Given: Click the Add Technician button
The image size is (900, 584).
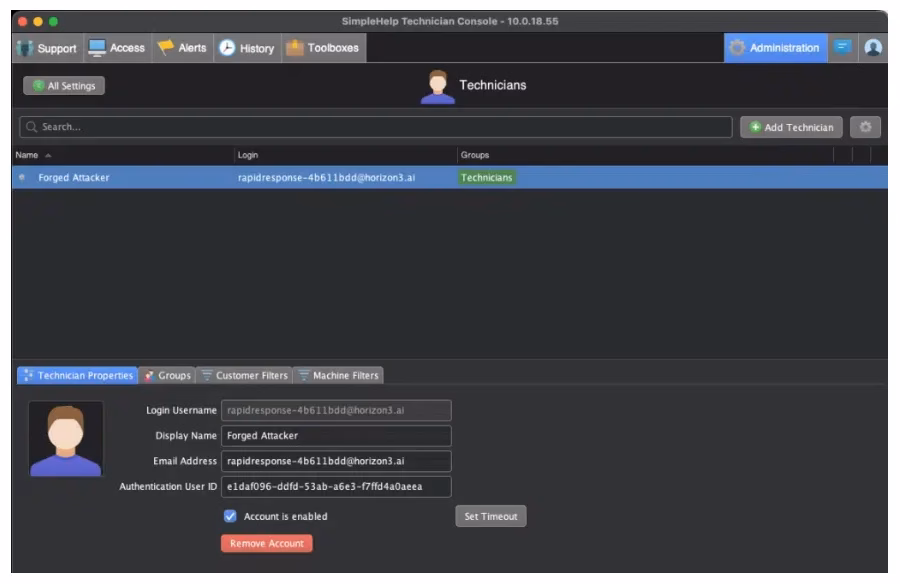Looking at the screenshot, I should [791, 127].
